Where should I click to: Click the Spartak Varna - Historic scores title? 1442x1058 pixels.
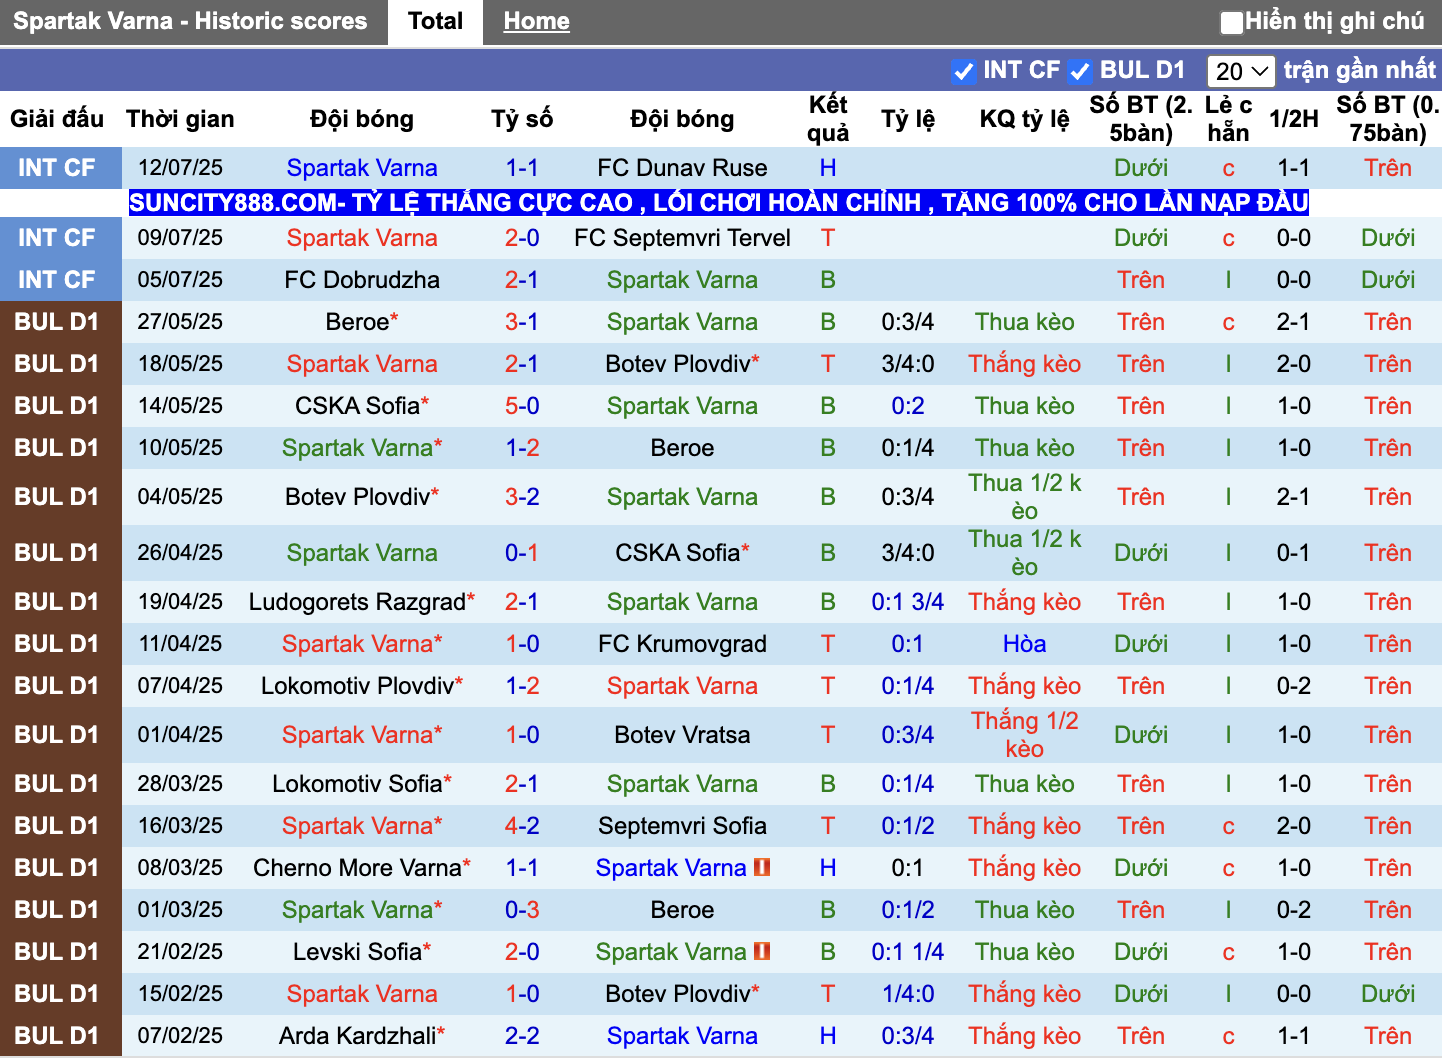[190, 21]
